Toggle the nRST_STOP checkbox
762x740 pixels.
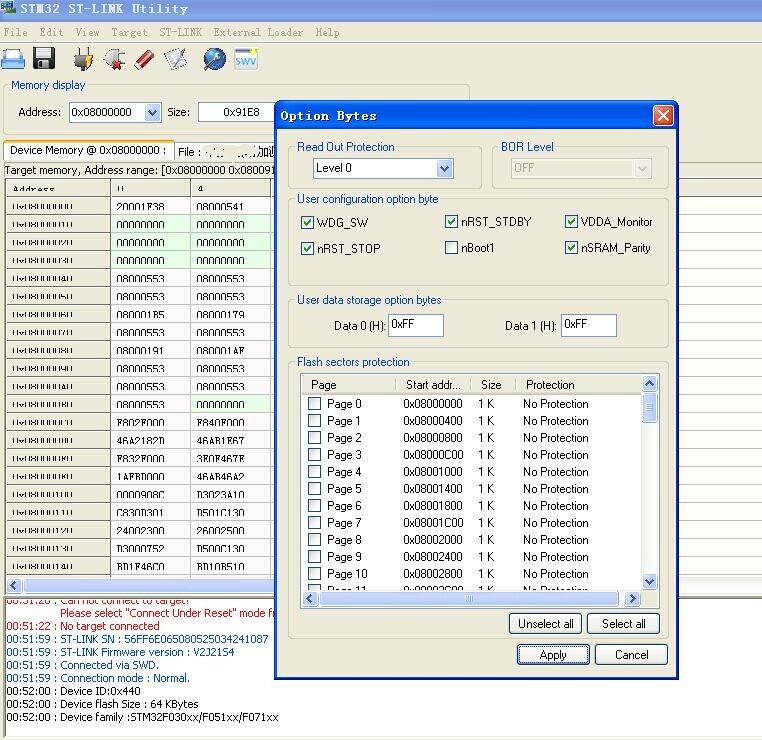pos(307,248)
